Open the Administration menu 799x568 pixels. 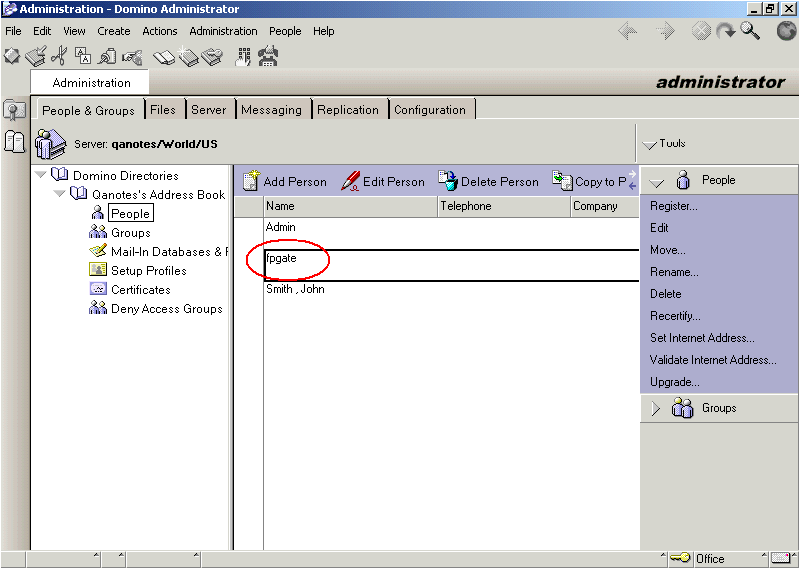coord(223,31)
